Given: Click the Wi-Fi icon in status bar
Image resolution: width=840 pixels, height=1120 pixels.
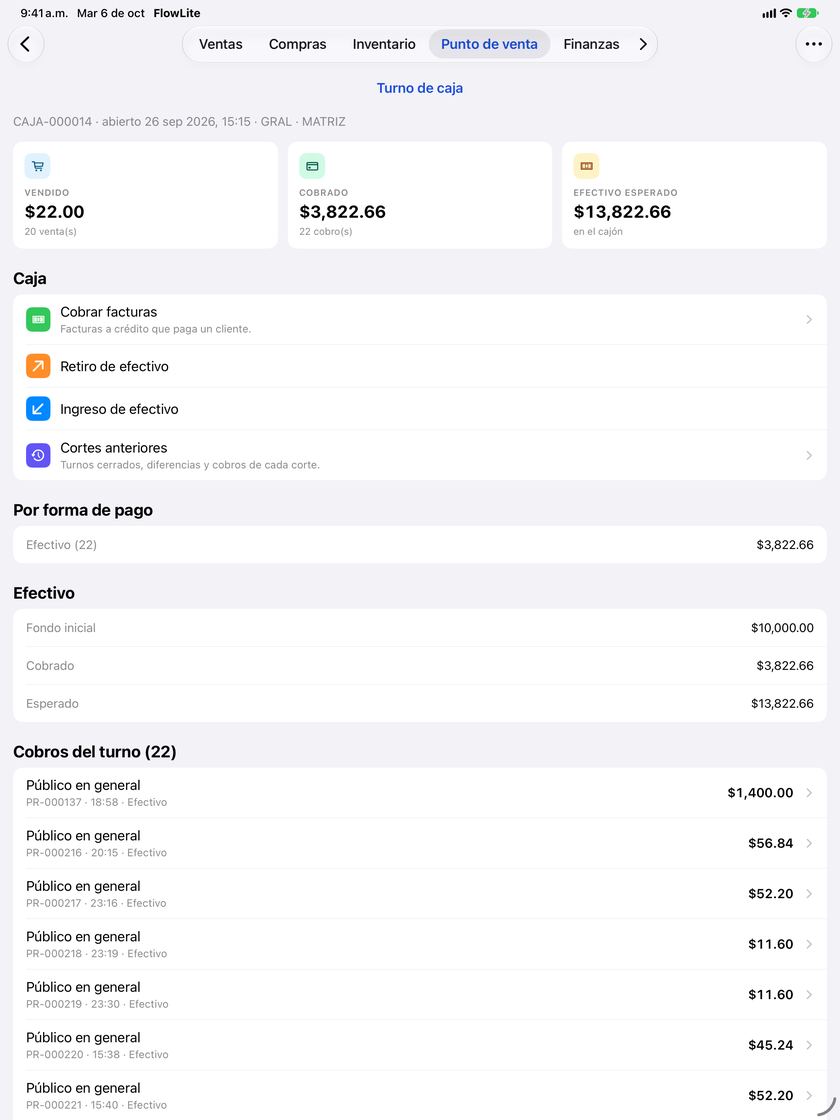Looking at the screenshot, I should pyautogui.click(x=786, y=13).
